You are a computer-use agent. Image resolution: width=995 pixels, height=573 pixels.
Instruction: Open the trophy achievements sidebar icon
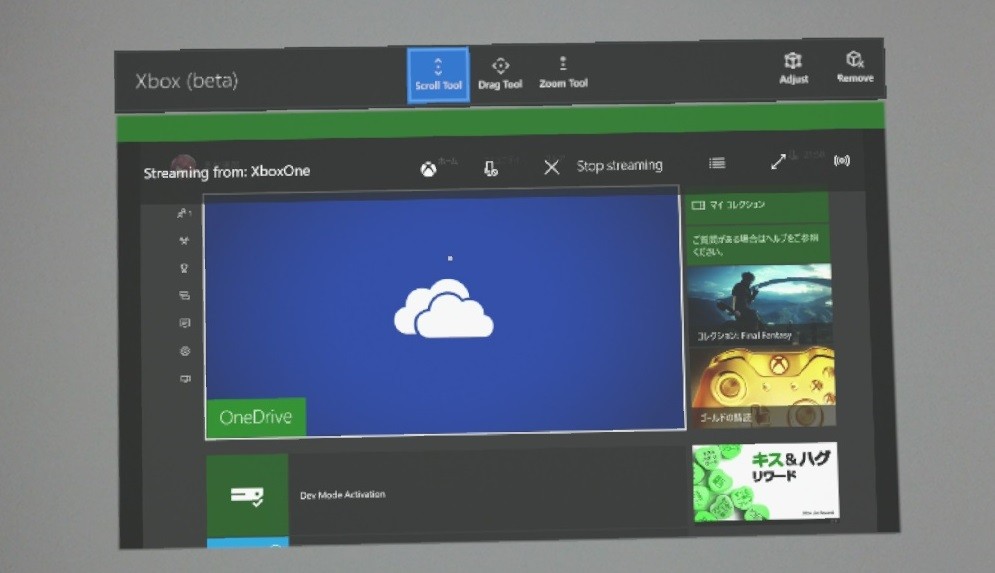click(x=184, y=268)
